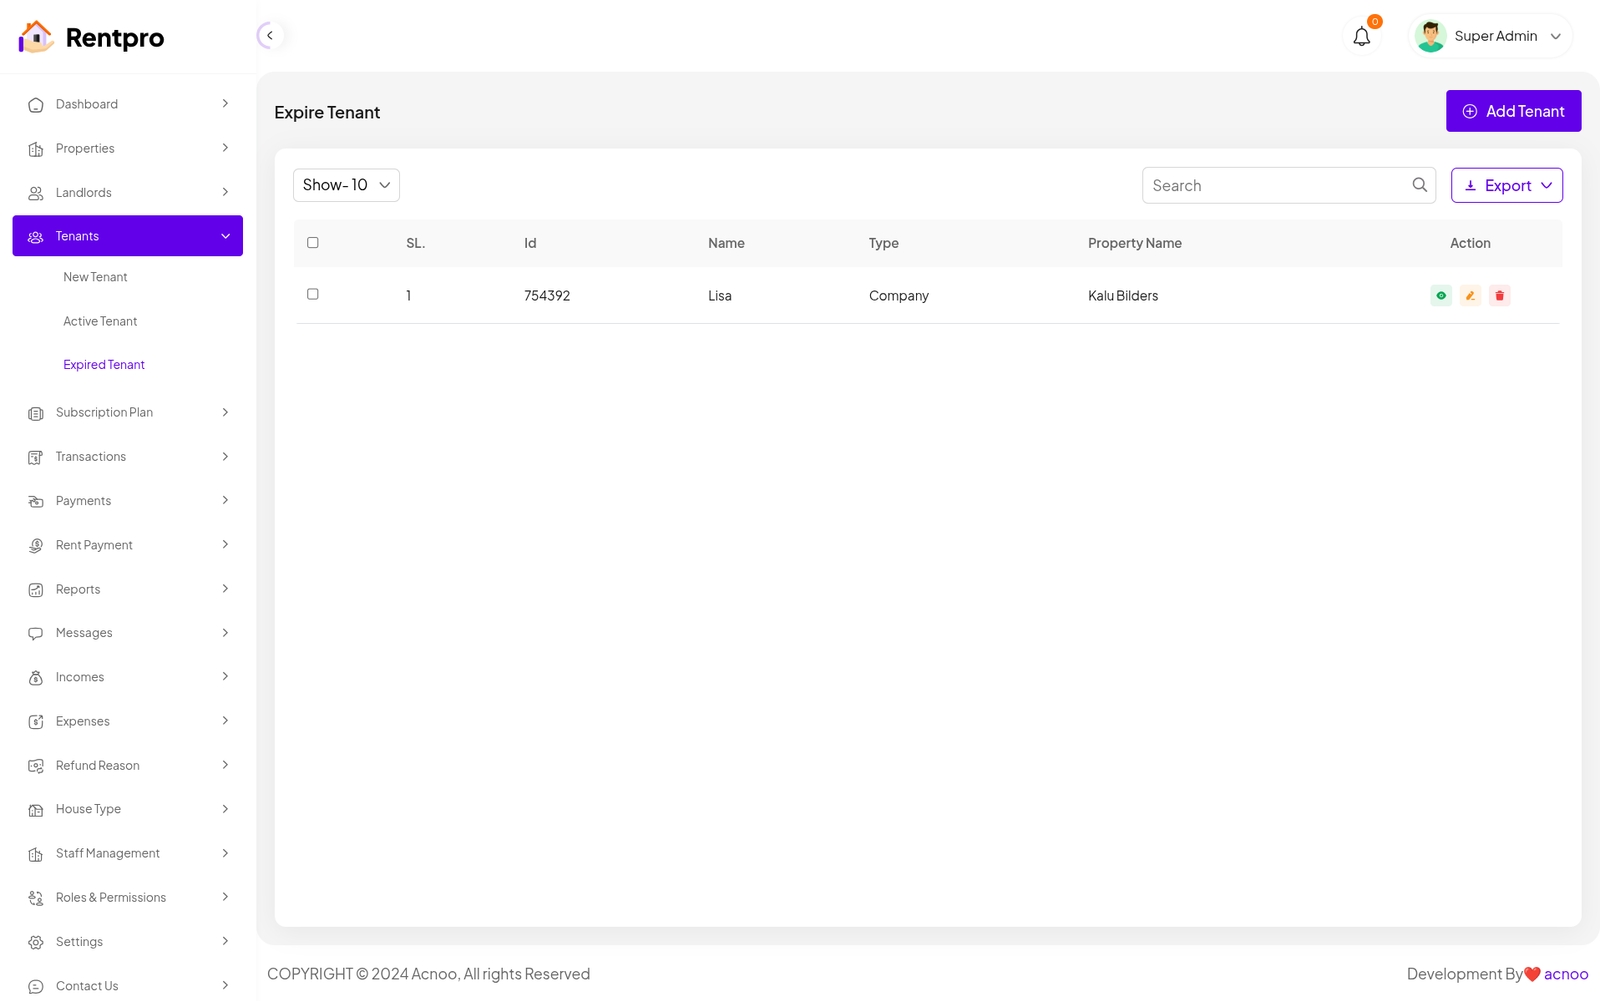1600x1001 pixels.
Task: Click the notification bell icon
Action: pyautogui.click(x=1361, y=37)
